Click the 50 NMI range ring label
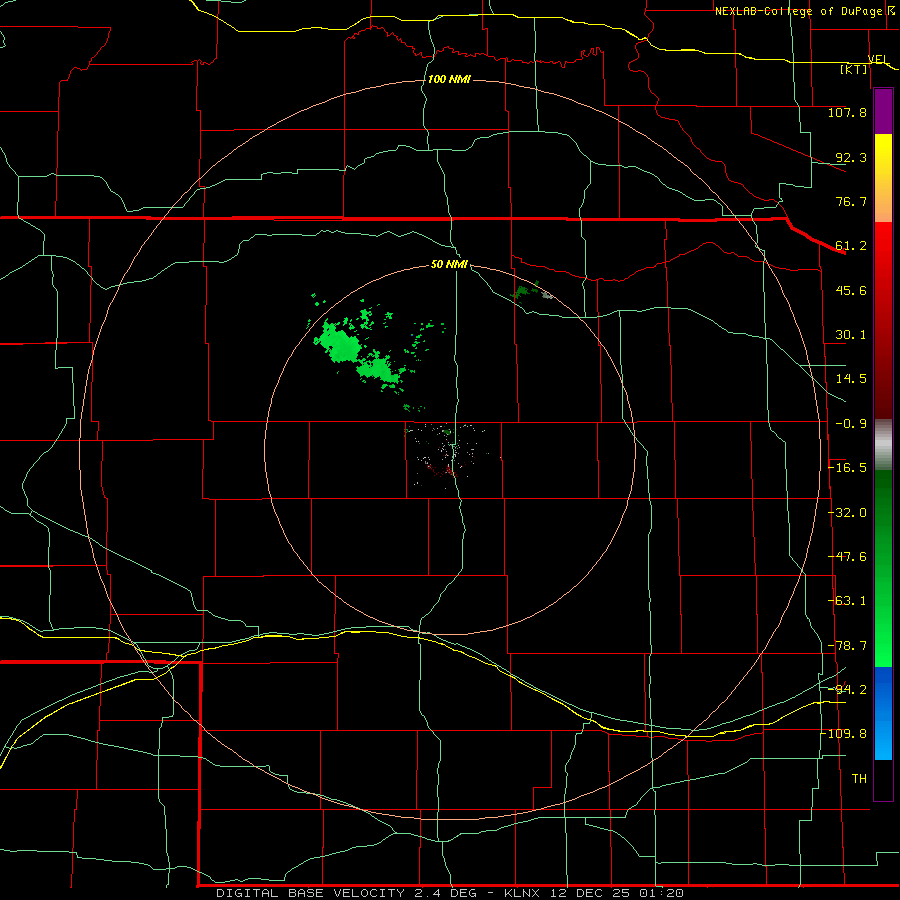Viewport: 900px width, 900px height. click(x=449, y=264)
